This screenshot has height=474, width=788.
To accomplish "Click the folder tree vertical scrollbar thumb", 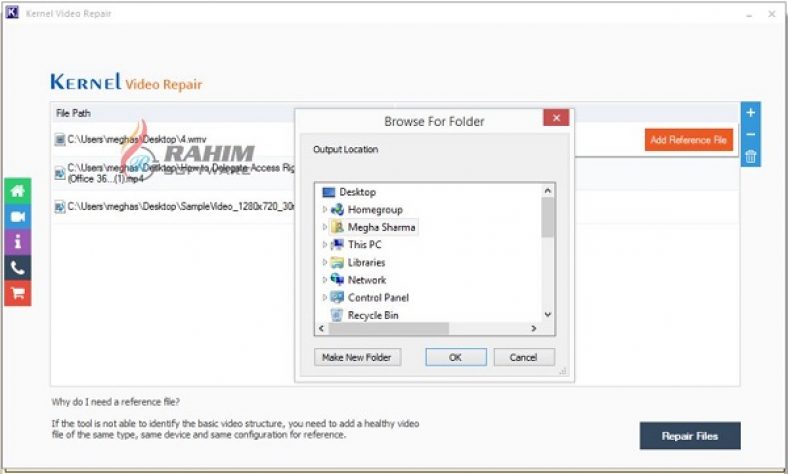I will (547, 217).
